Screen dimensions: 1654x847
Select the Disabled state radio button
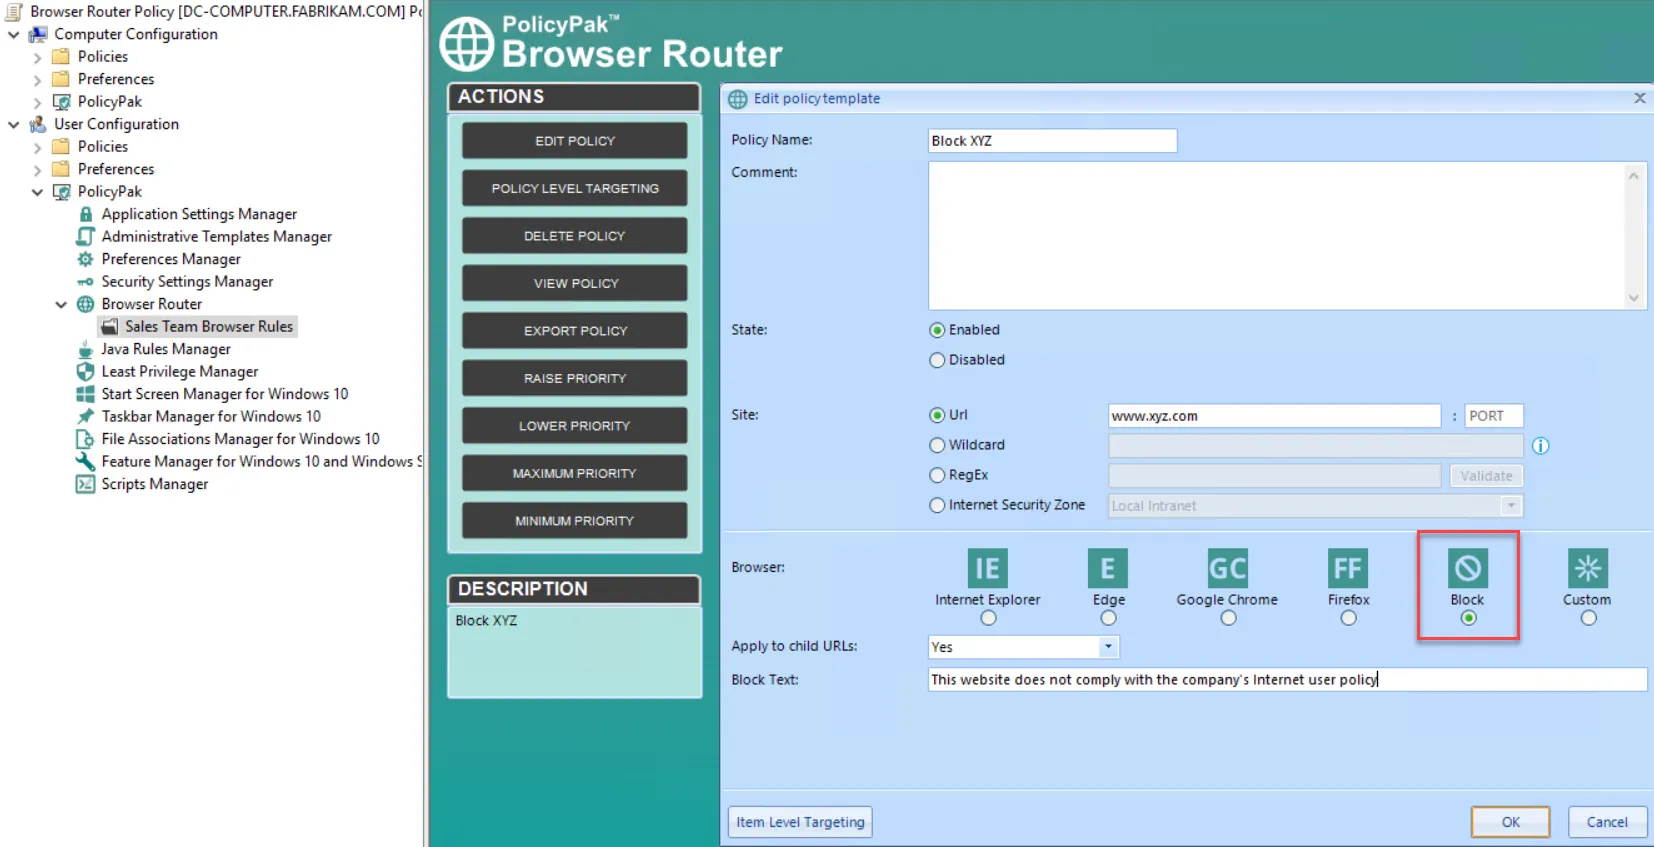click(x=937, y=360)
